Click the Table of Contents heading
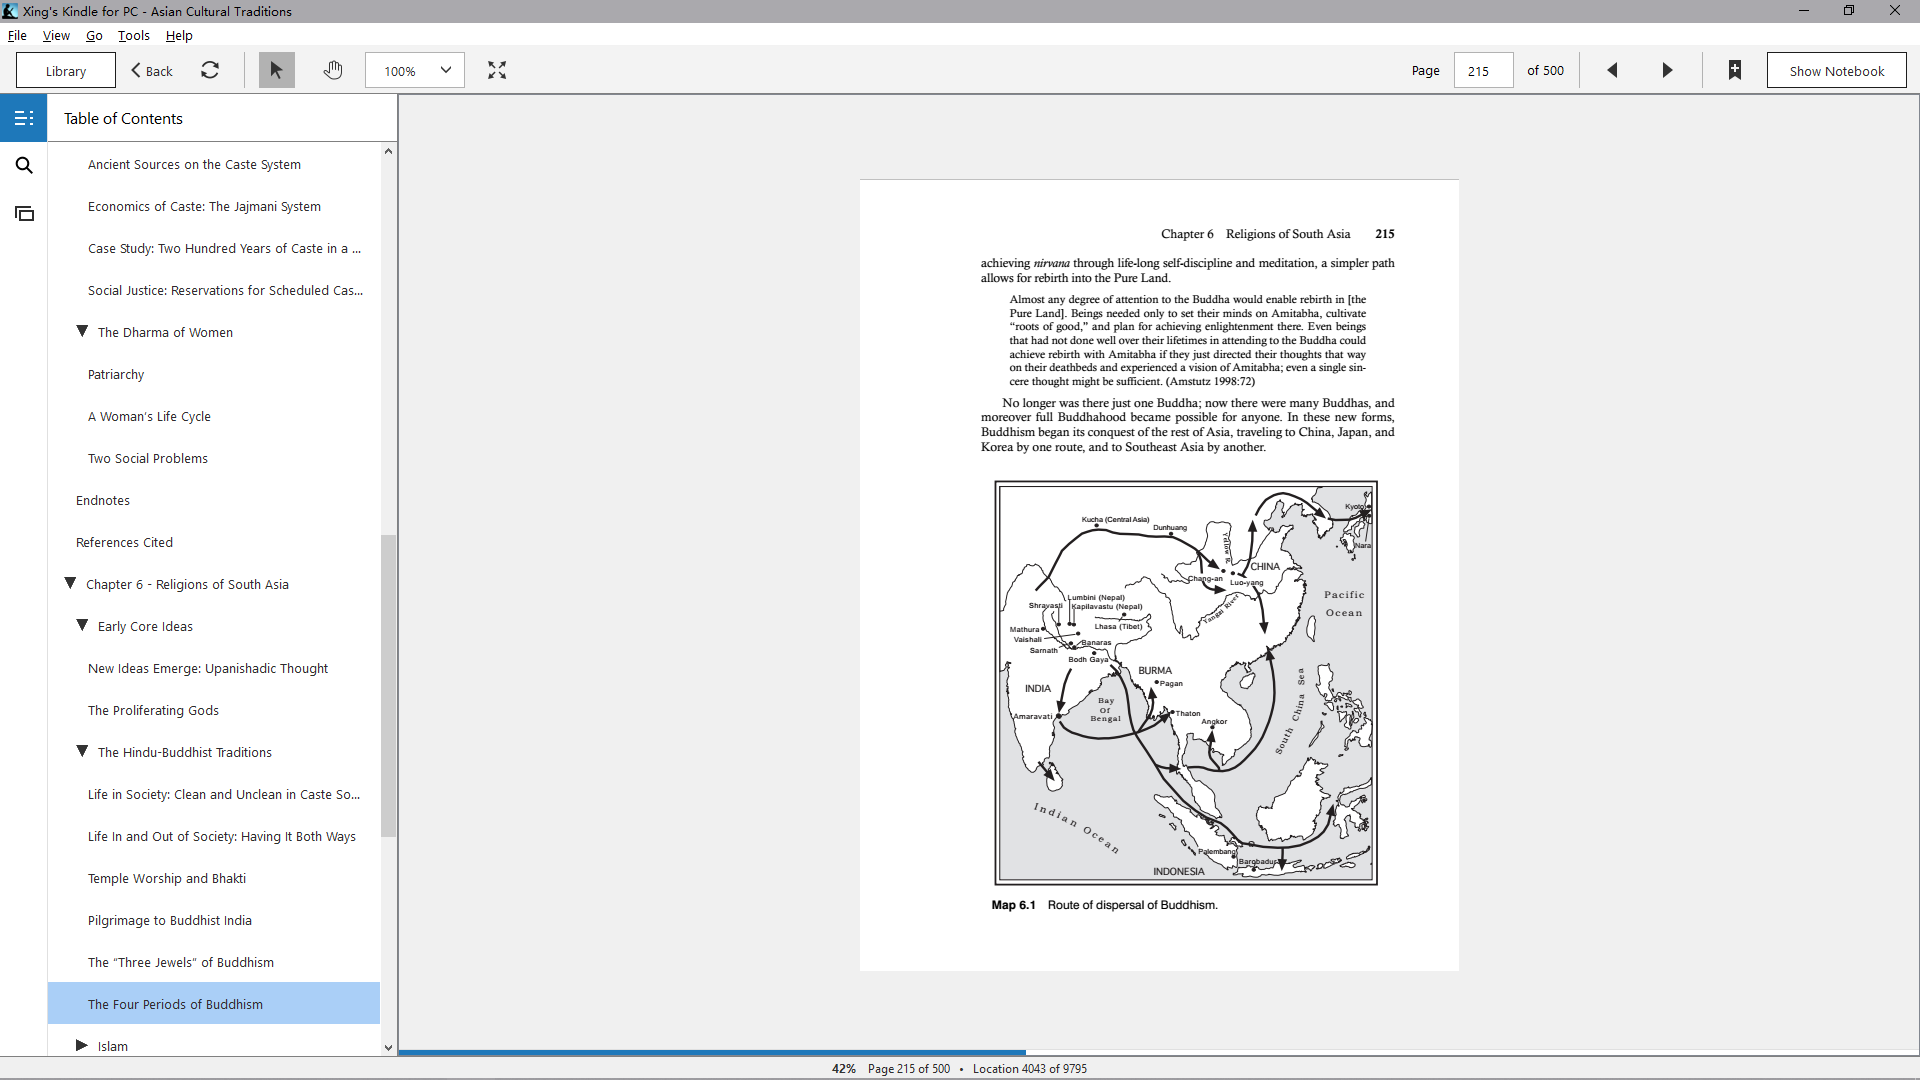The height and width of the screenshot is (1080, 1920). coord(123,118)
